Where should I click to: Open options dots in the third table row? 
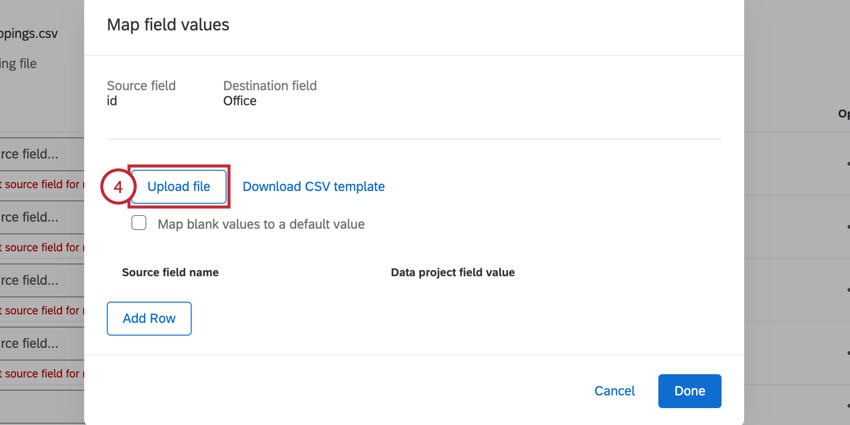point(847,288)
